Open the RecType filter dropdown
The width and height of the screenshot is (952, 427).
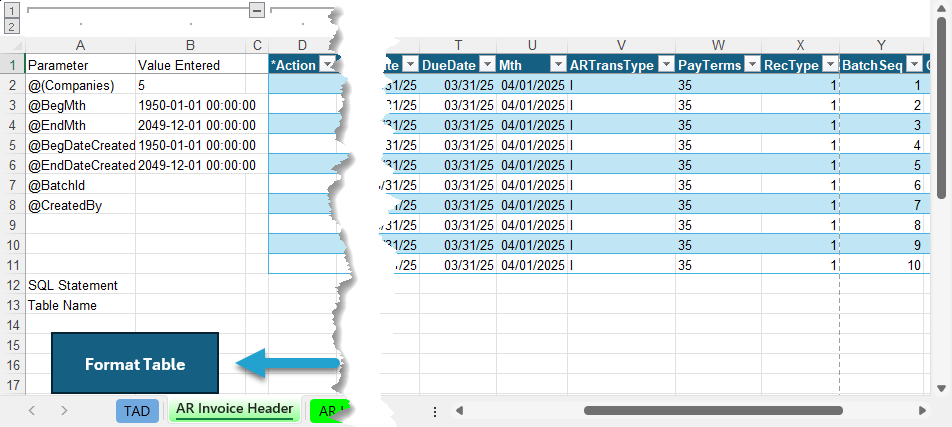click(829, 65)
